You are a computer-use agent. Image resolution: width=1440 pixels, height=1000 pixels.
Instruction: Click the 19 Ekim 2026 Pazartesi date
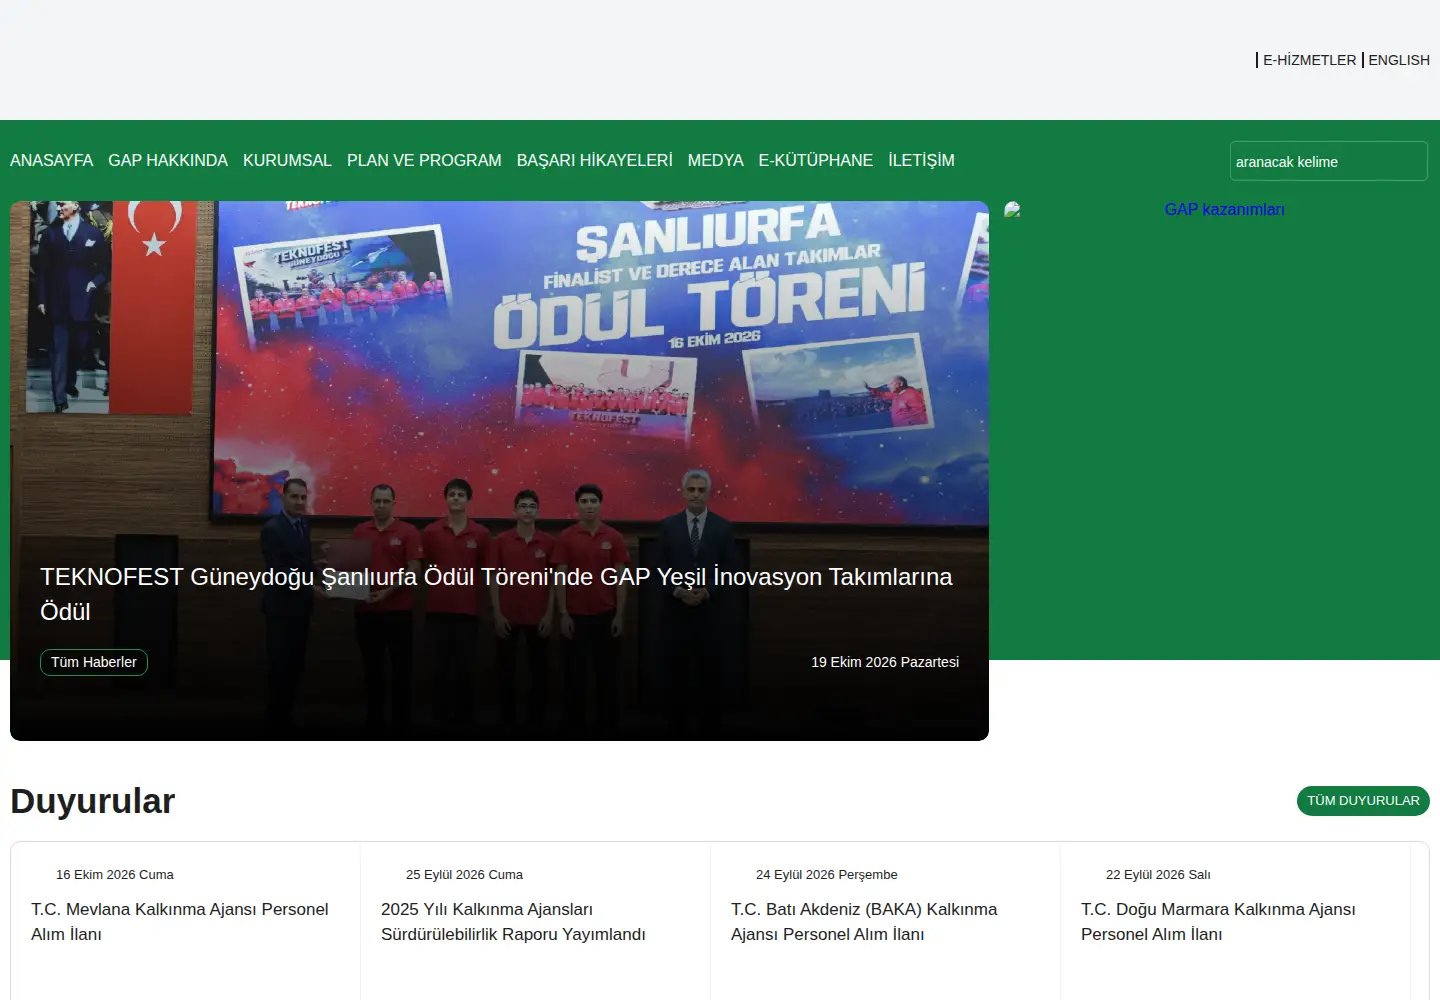(885, 662)
